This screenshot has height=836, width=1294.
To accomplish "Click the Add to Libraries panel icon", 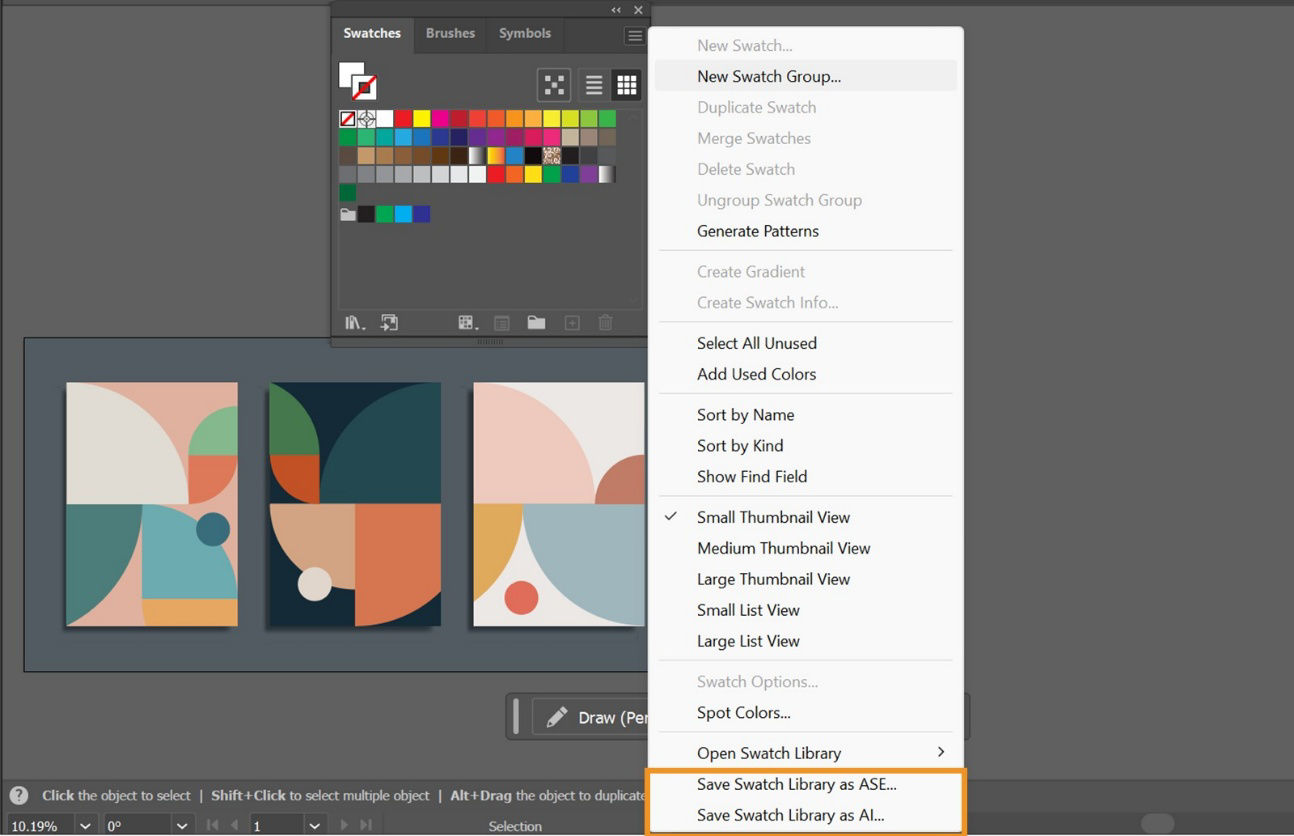I will point(389,322).
